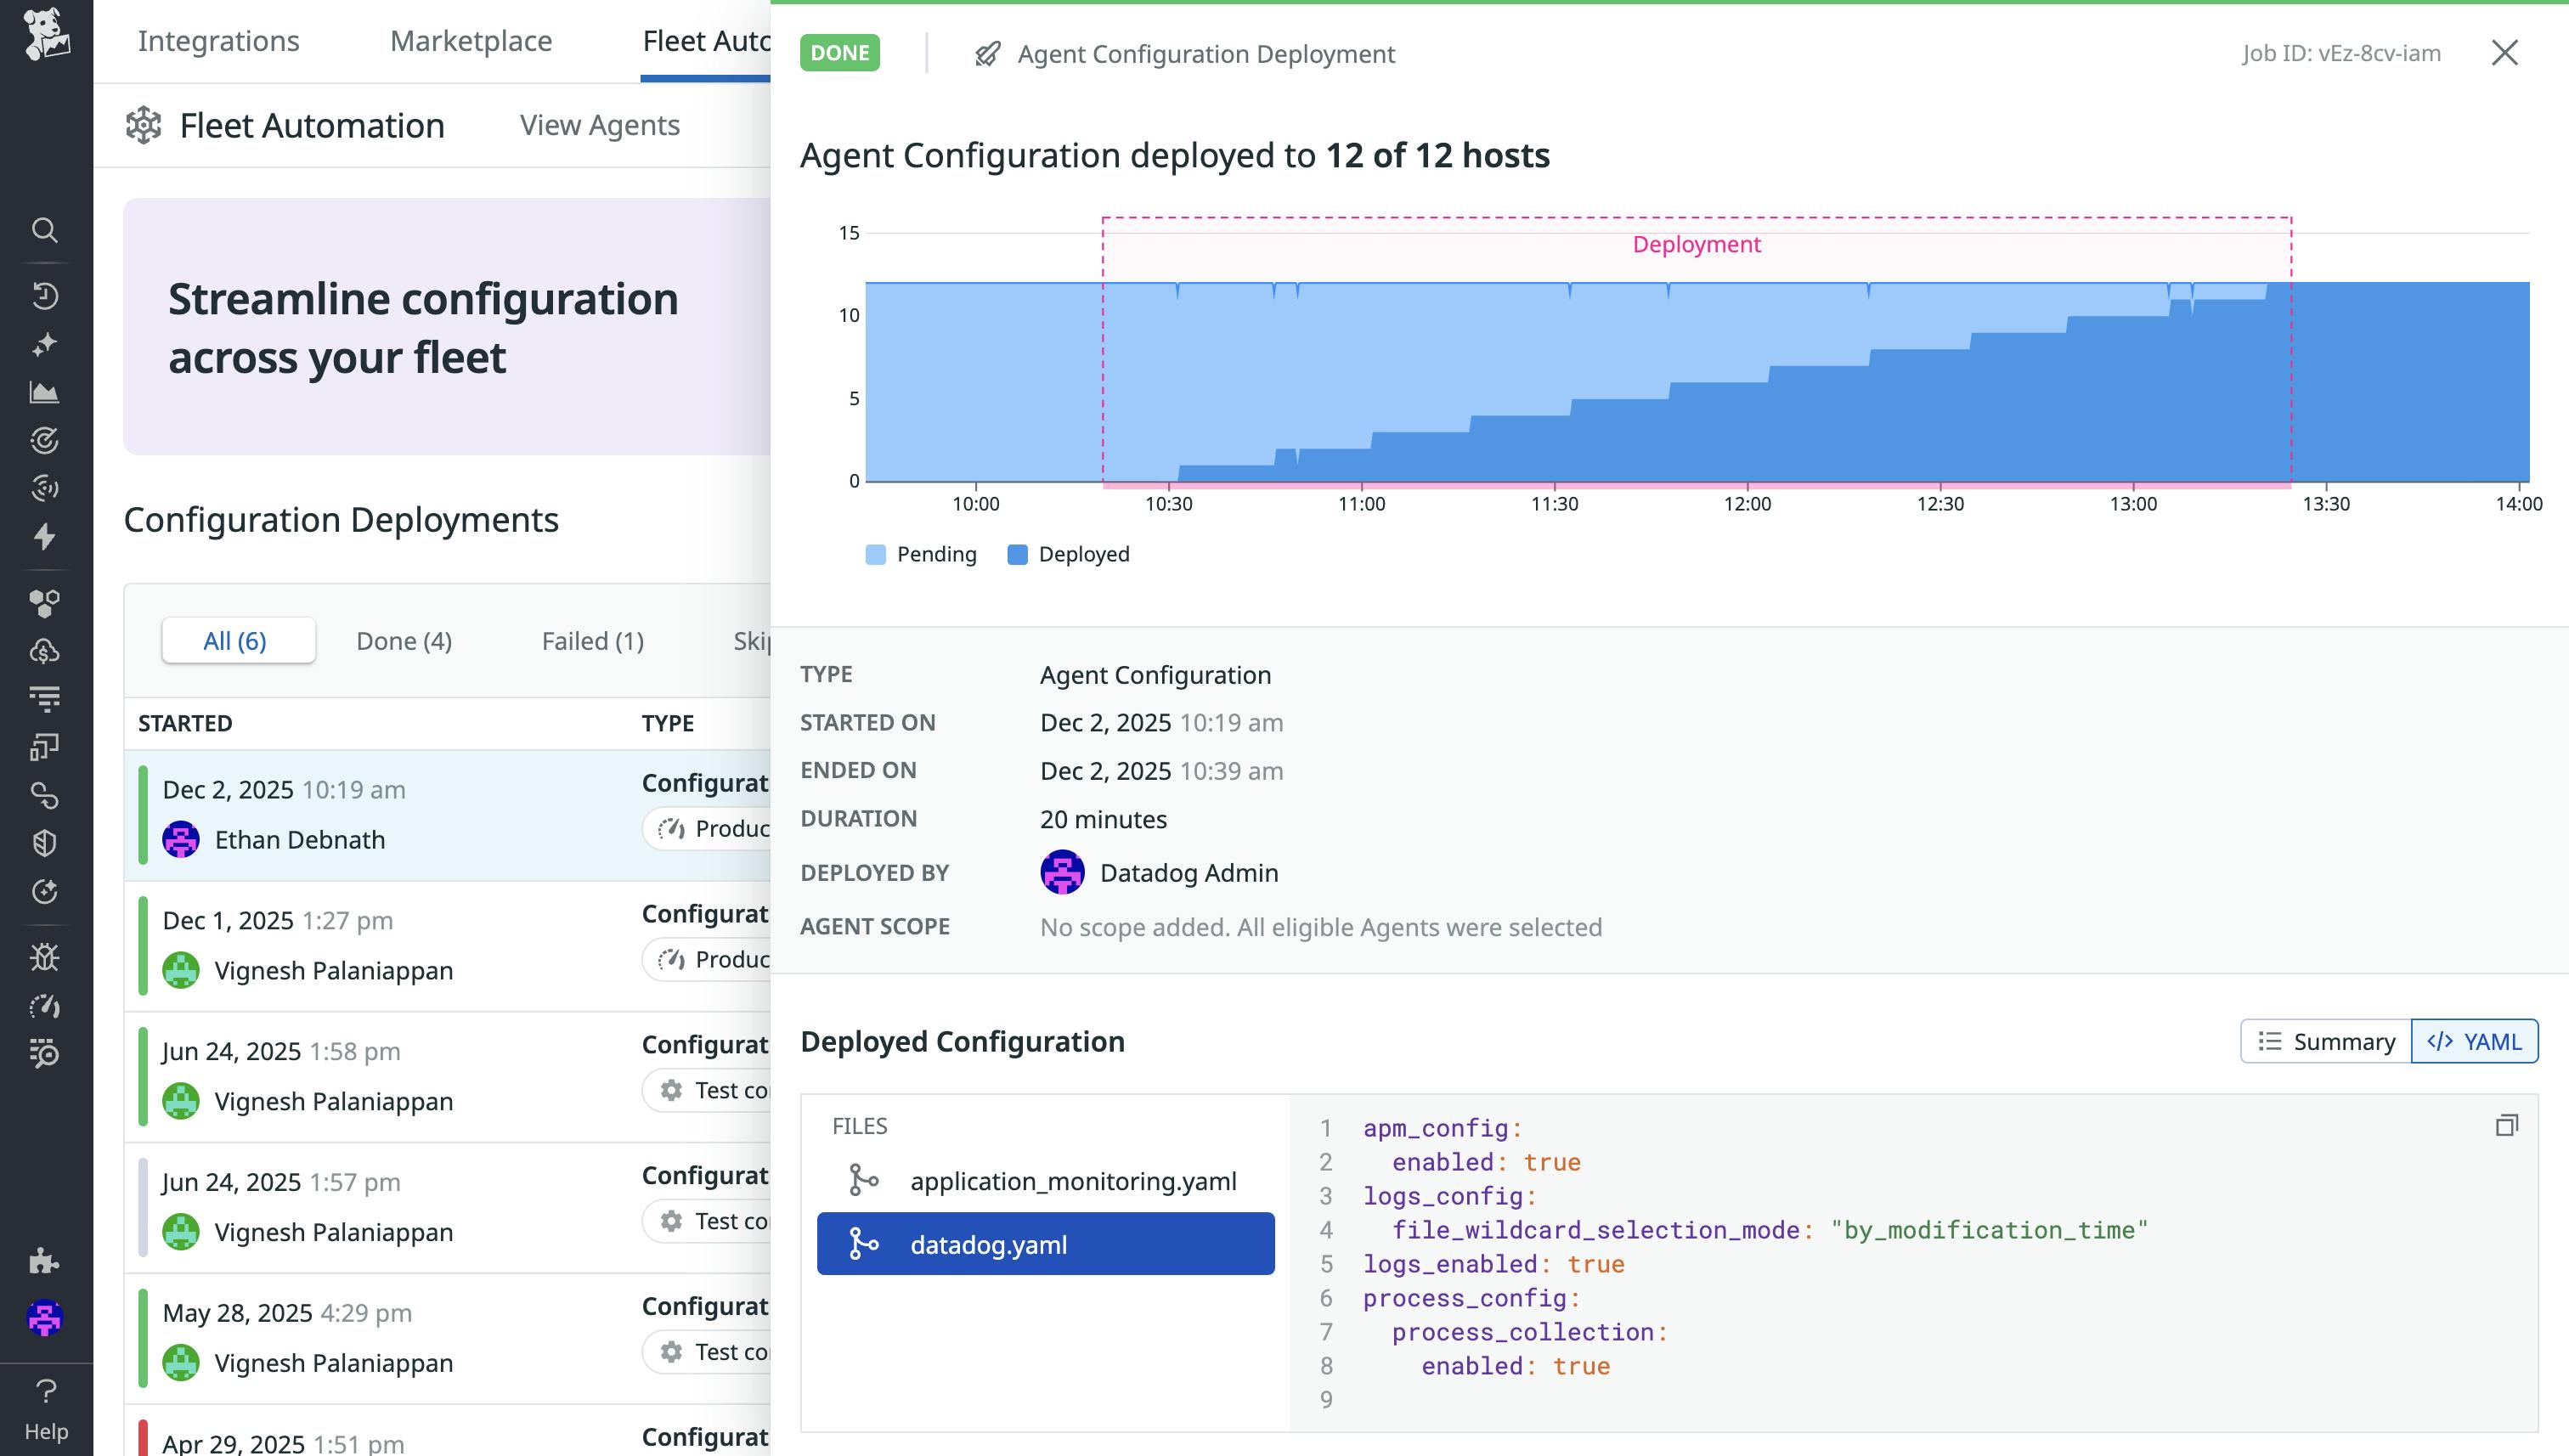The image size is (2569, 1456).
Task: Hide the Pending series via chart legend
Action: (921, 554)
